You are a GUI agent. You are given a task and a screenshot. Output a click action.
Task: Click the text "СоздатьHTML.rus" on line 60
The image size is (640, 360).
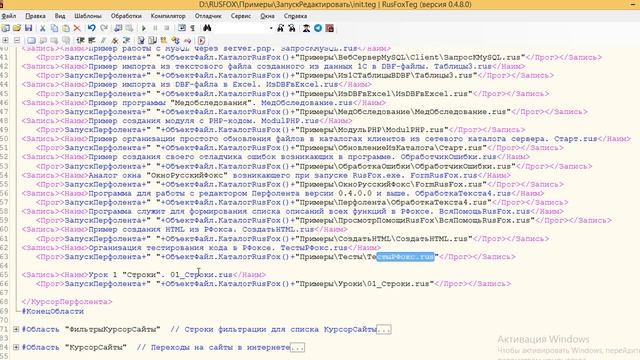278,229
